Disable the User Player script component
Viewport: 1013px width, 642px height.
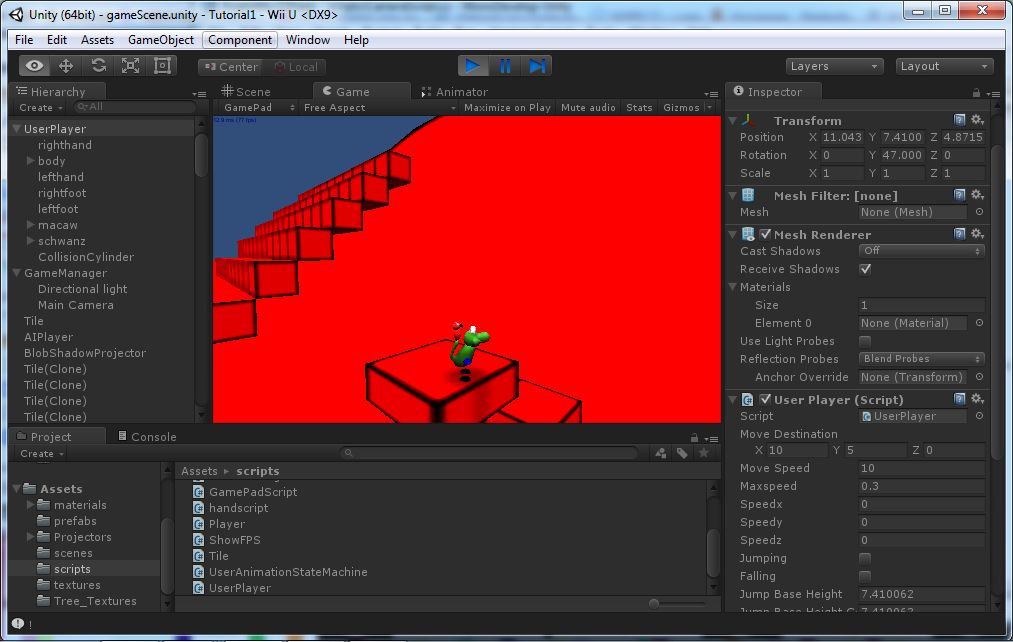[766, 399]
